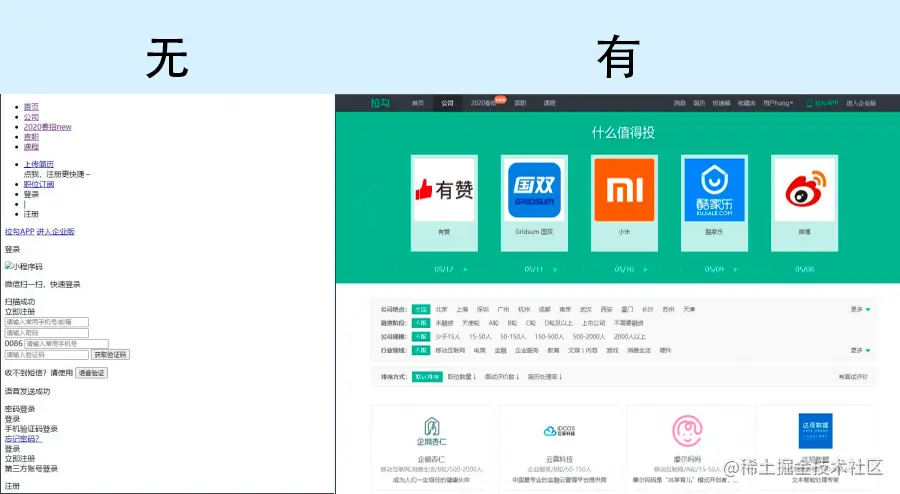The height and width of the screenshot is (494, 900).
Task: Click the play arrow beside 05/10
Action: pos(645,269)
